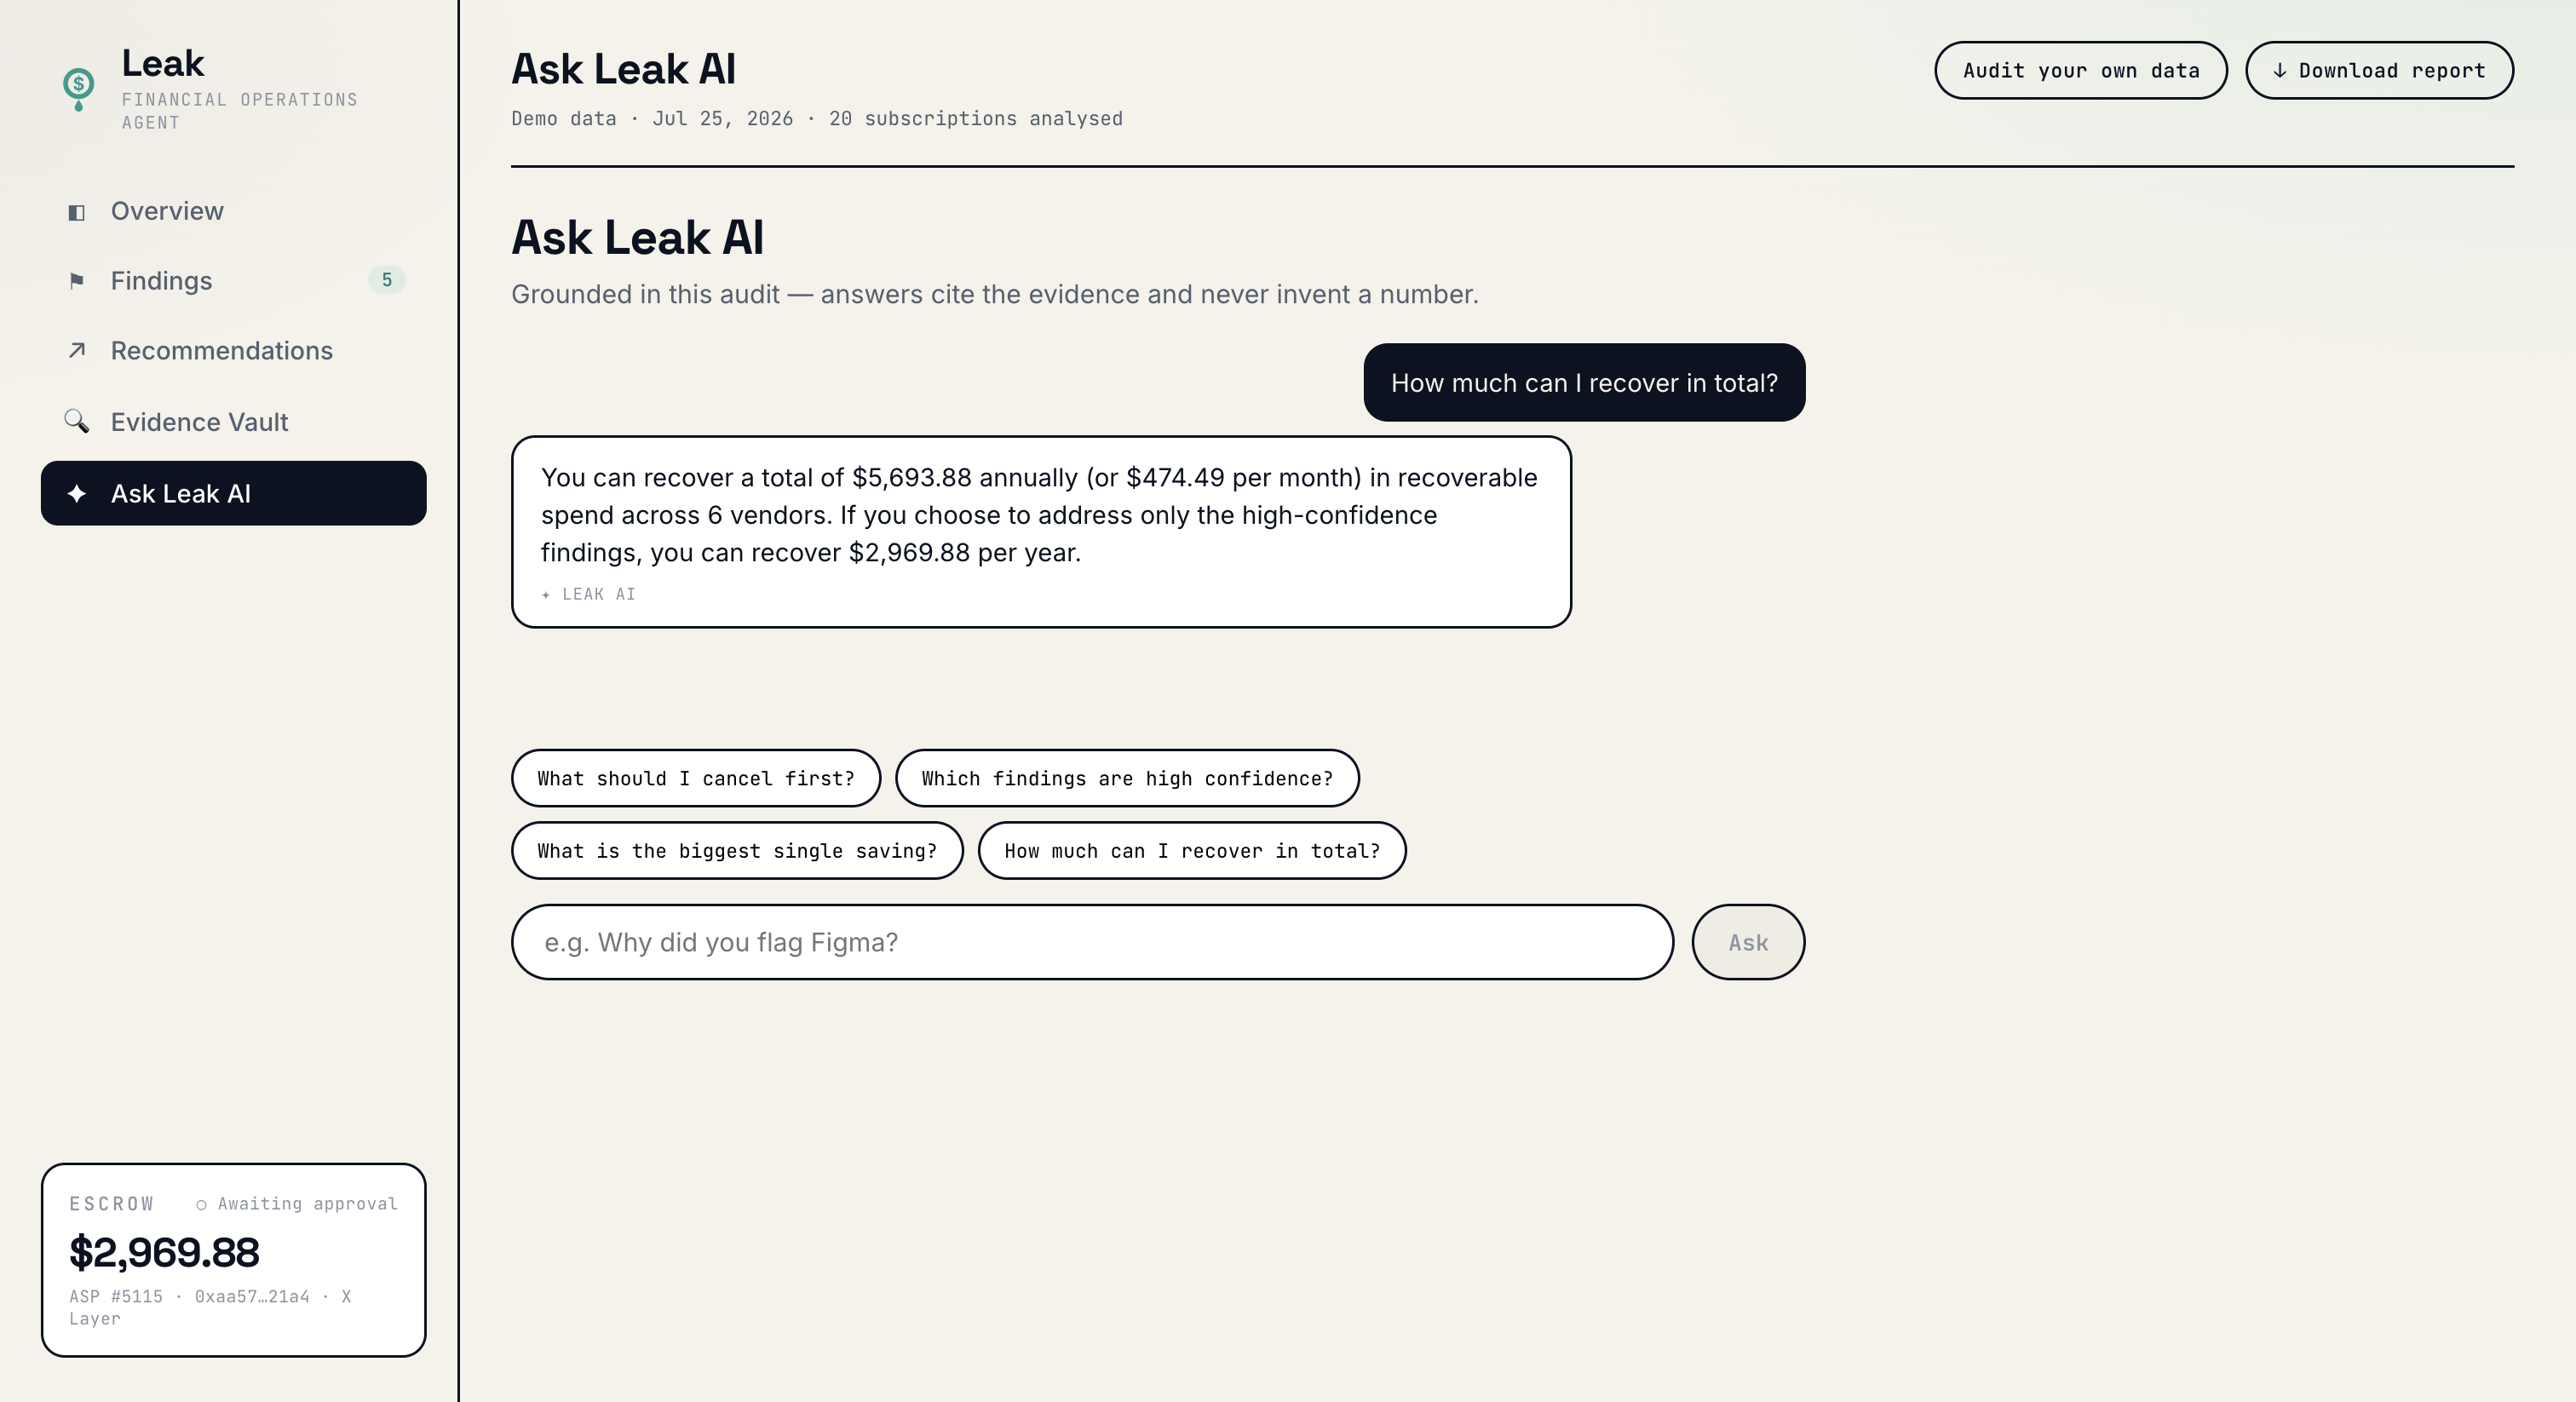Viewport: 2576px width, 1402px height.
Task: Click the Overview panel icon
Action: click(76, 212)
